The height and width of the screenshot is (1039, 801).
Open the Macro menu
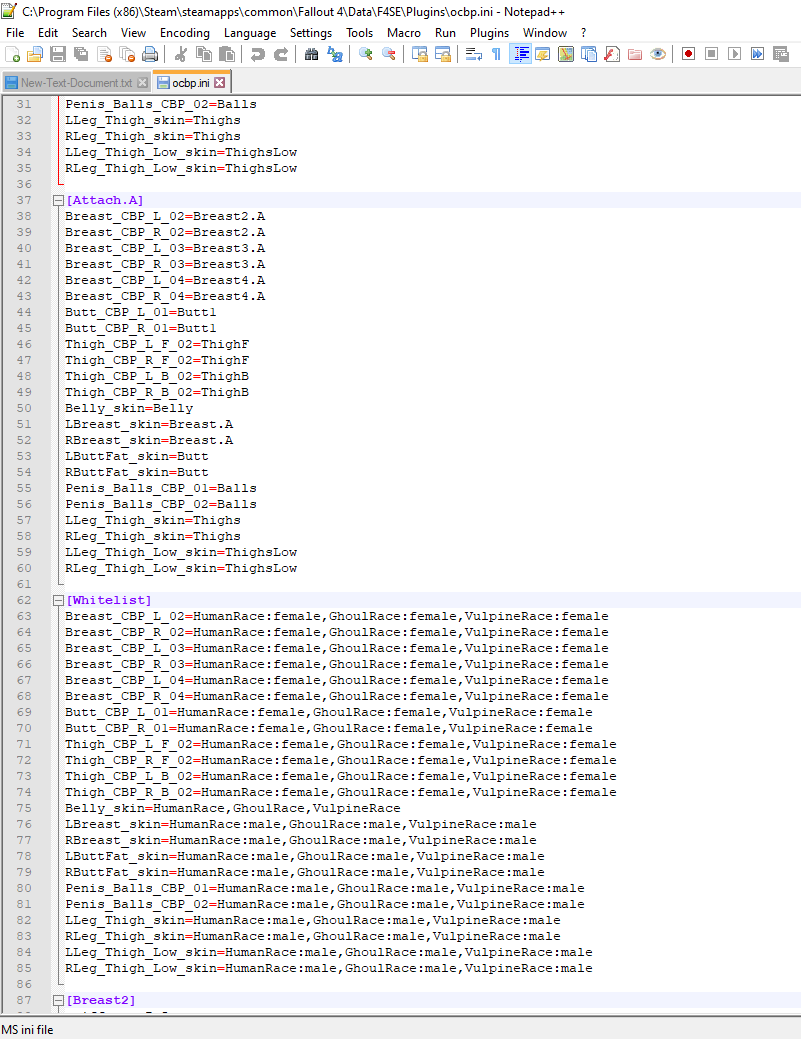coord(403,32)
